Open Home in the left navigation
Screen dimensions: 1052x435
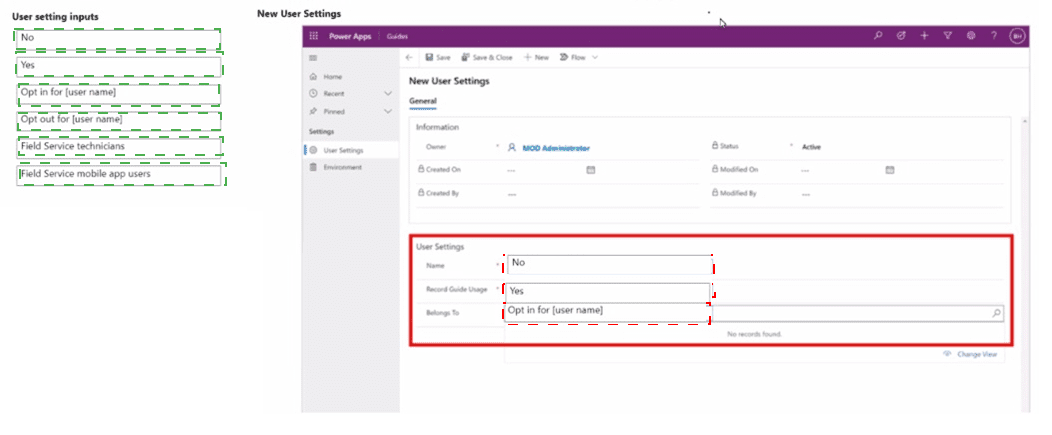(x=326, y=77)
